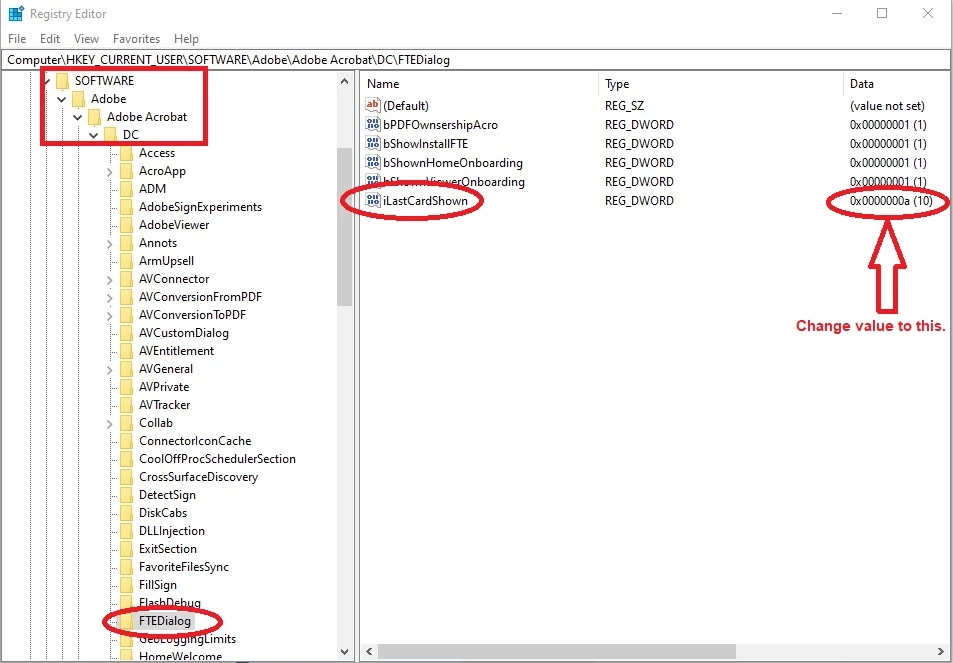
Task: Click the registry path address bar
Action: point(476,60)
